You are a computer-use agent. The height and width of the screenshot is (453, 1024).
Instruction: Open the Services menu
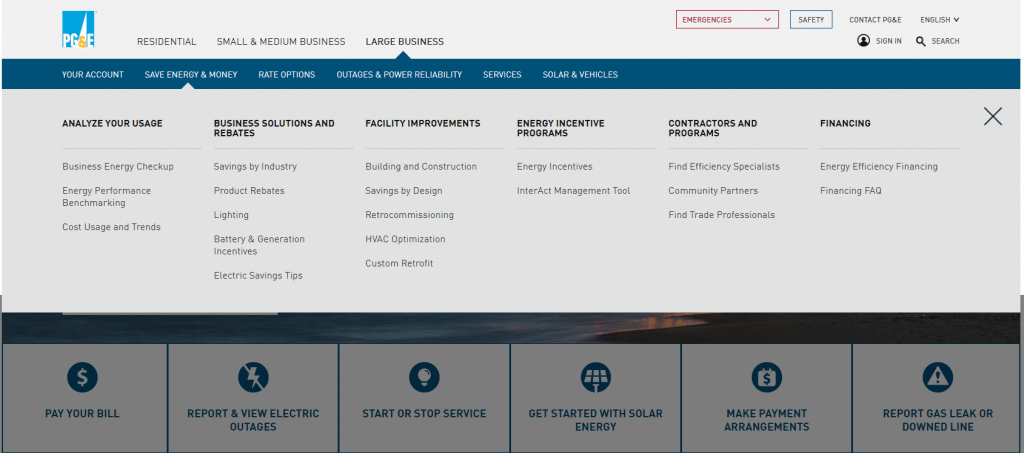click(x=502, y=74)
